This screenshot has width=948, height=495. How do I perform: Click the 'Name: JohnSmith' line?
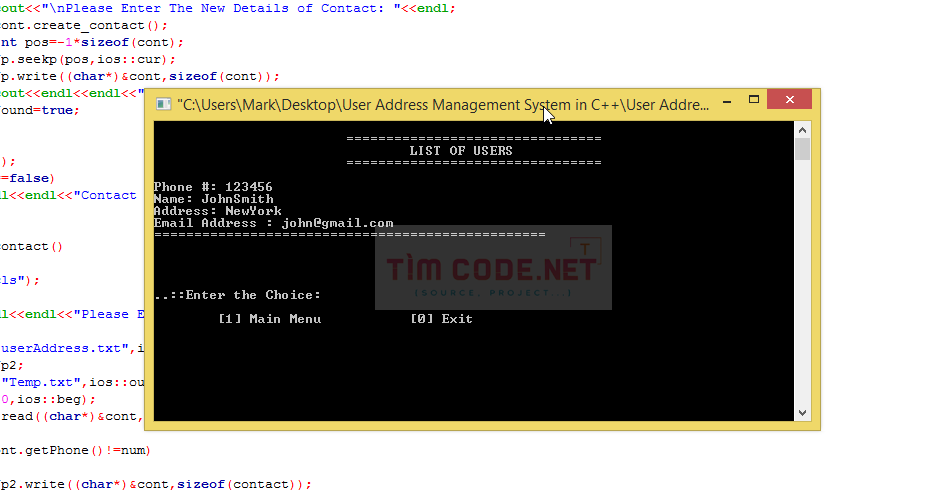point(213,199)
